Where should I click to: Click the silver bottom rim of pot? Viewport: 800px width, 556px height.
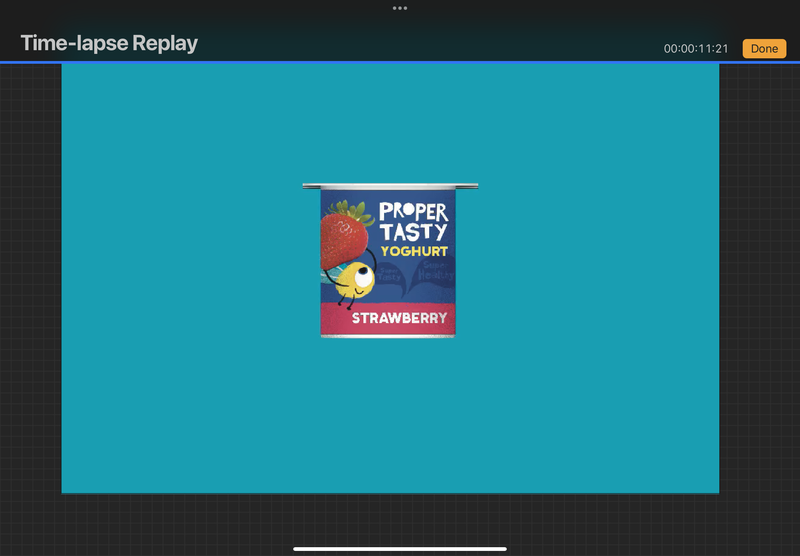click(388, 337)
